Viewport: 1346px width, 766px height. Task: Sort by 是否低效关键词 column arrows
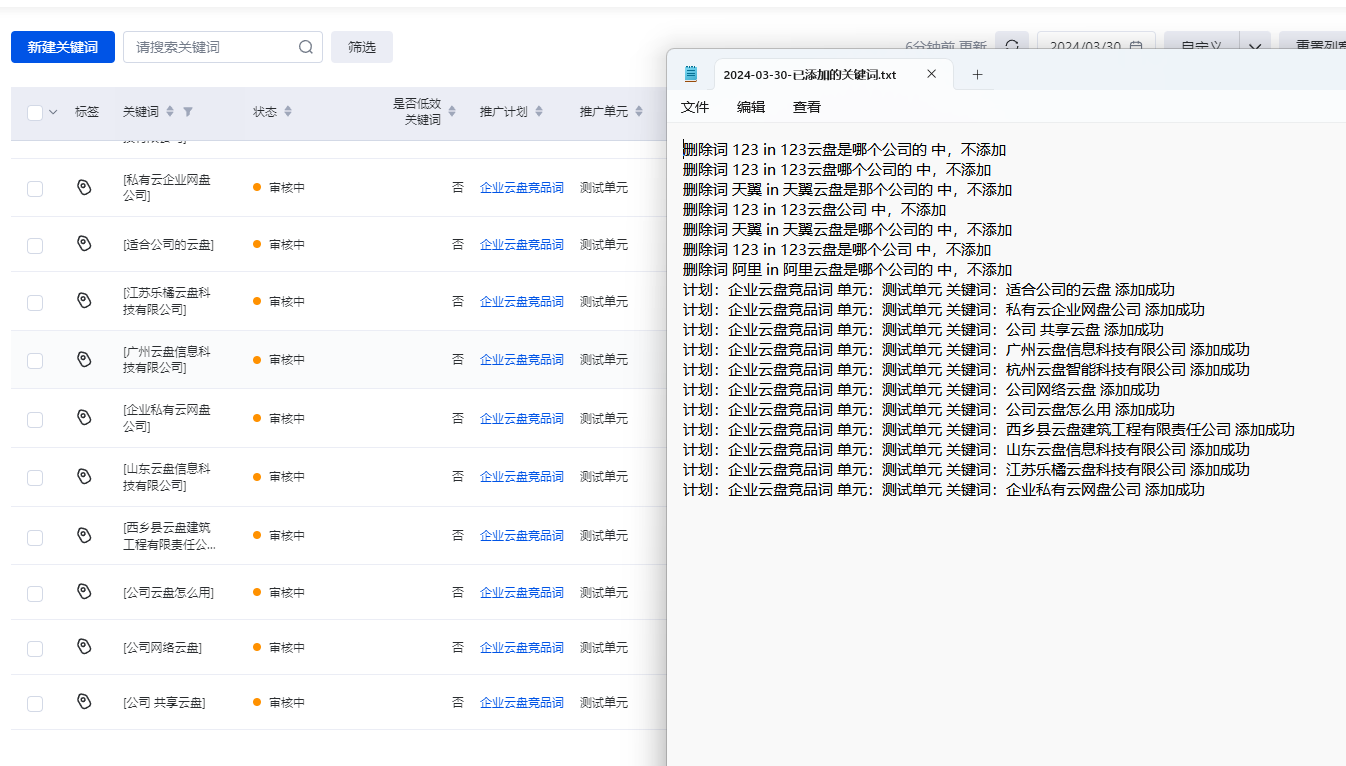coord(452,112)
